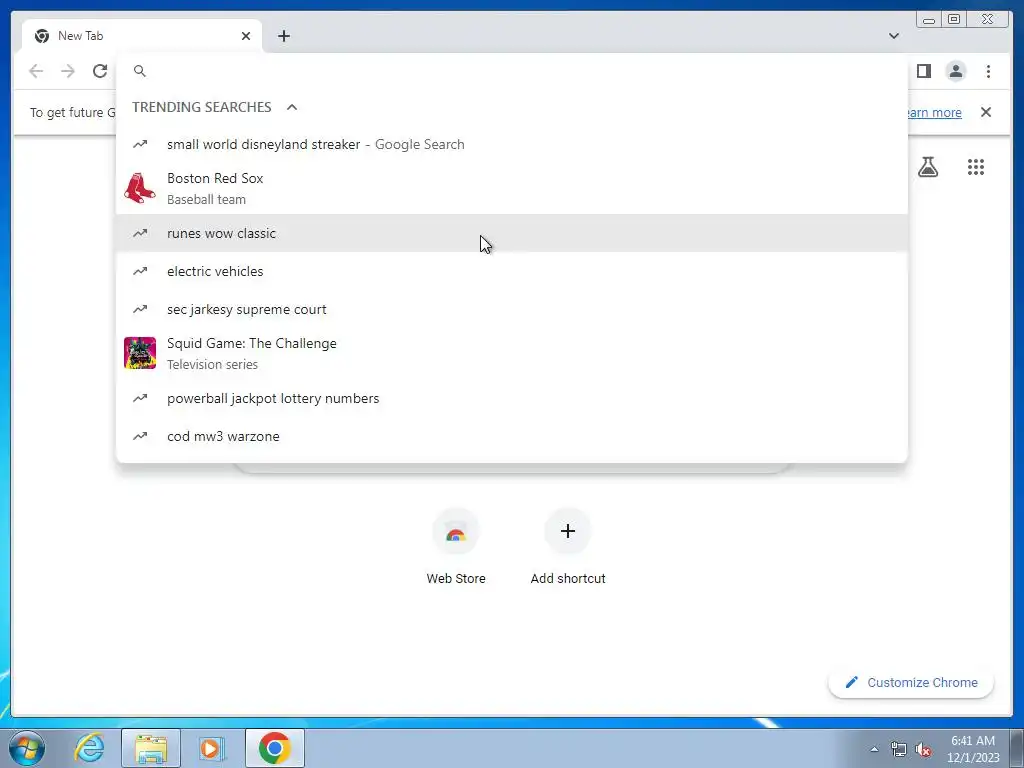Launch Internet Explorer from the taskbar
Image resolution: width=1024 pixels, height=768 pixels.
pyautogui.click(x=89, y=748)
